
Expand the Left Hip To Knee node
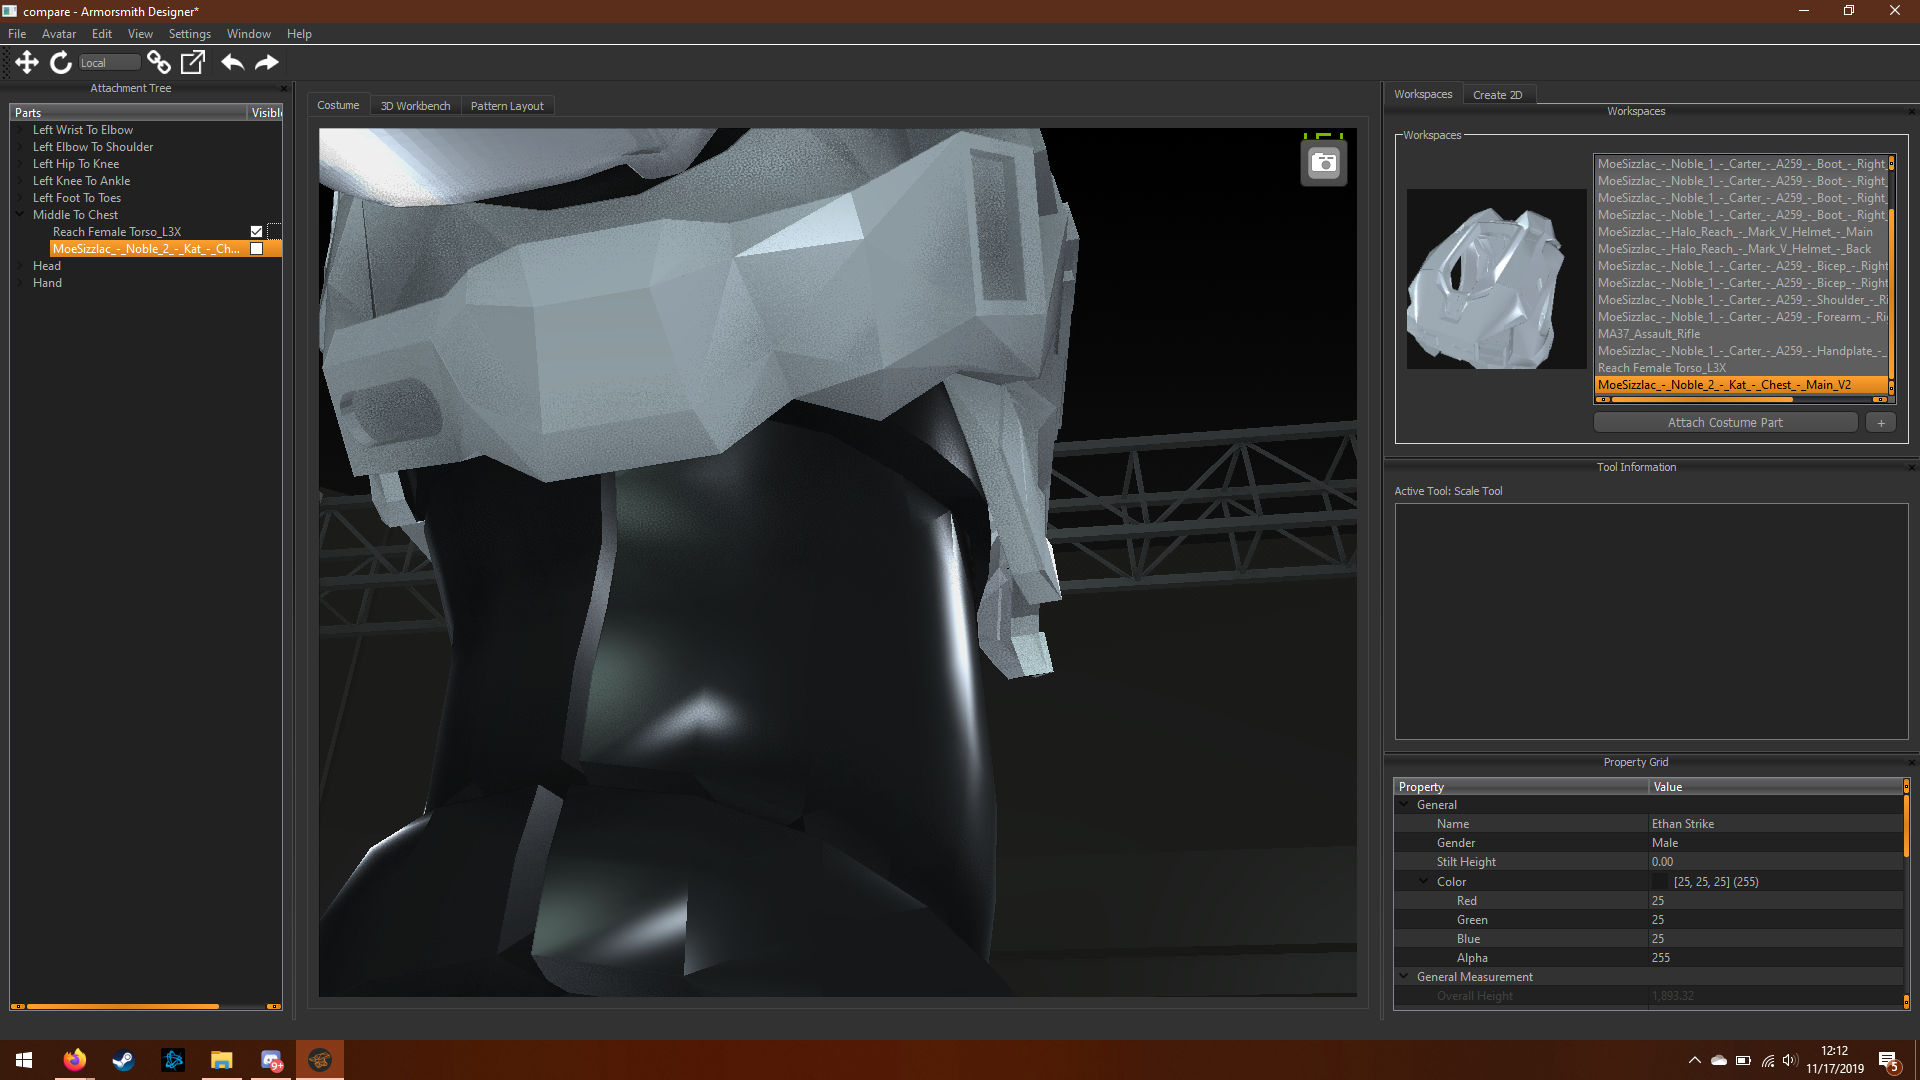(20, 164)
